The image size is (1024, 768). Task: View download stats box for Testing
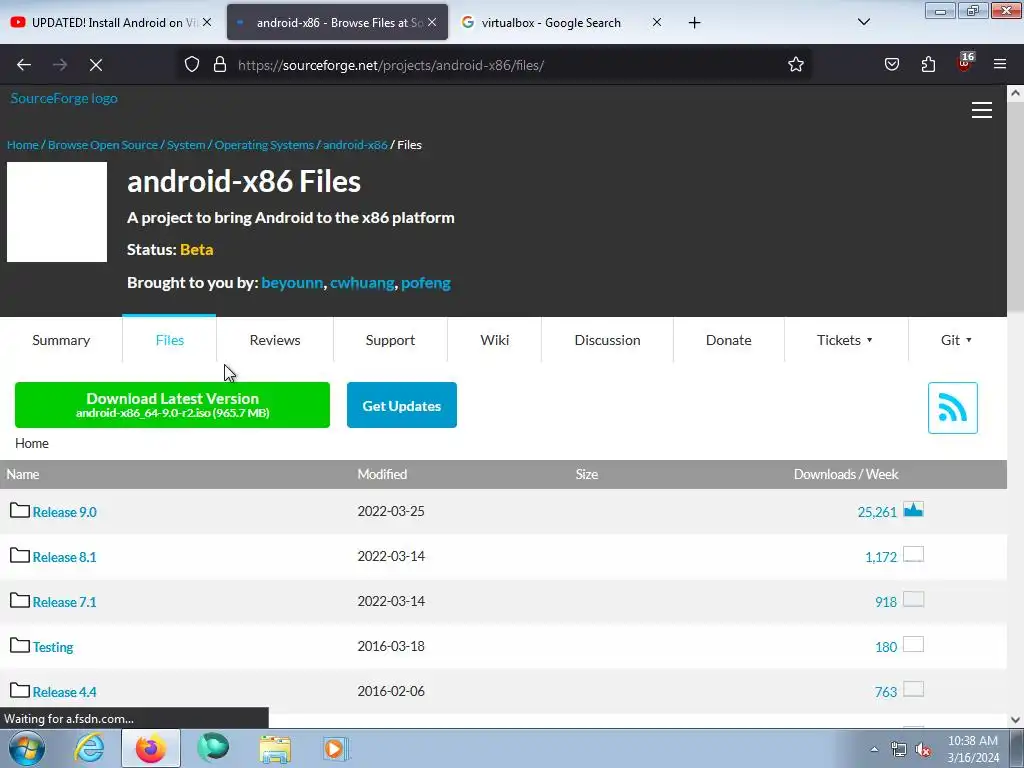point(913,645)
